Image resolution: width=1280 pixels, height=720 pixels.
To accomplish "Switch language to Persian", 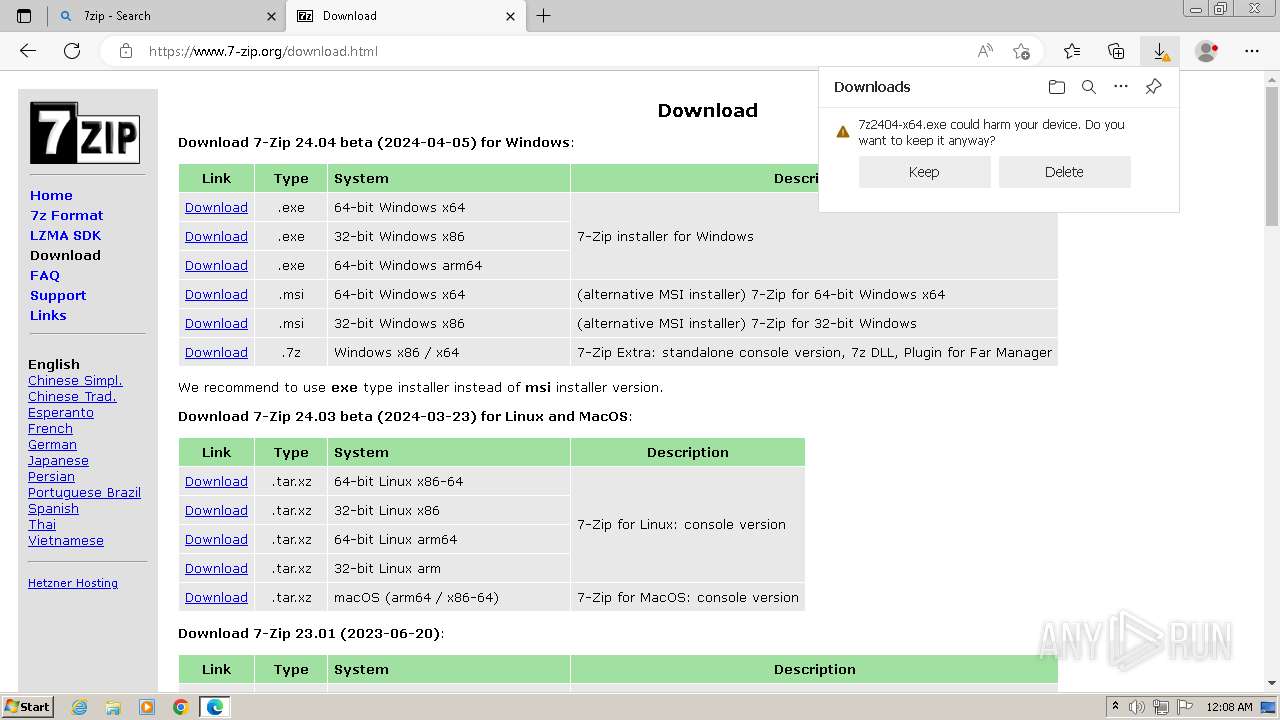I will [x=51, y=477].
